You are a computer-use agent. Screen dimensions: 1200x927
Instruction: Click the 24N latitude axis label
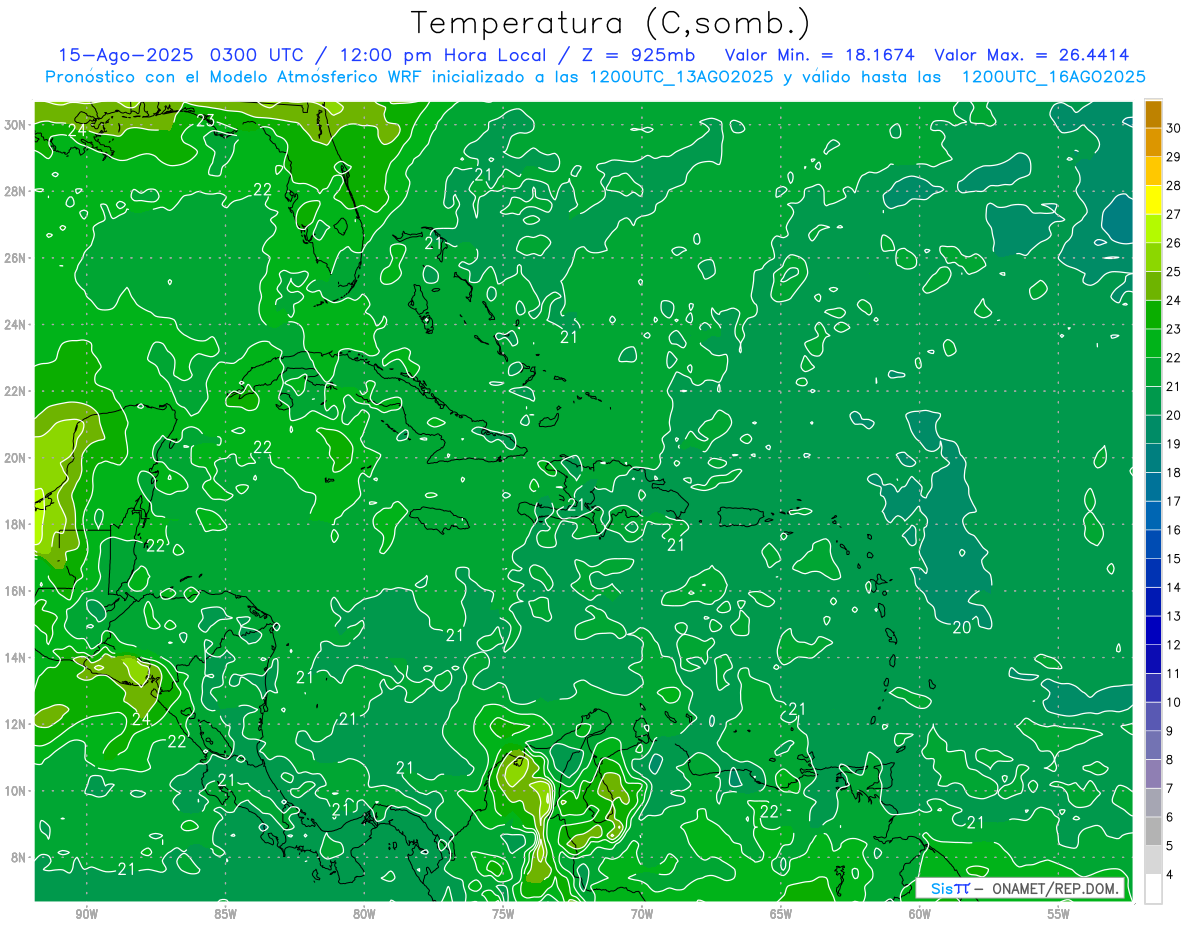(15, 324)
